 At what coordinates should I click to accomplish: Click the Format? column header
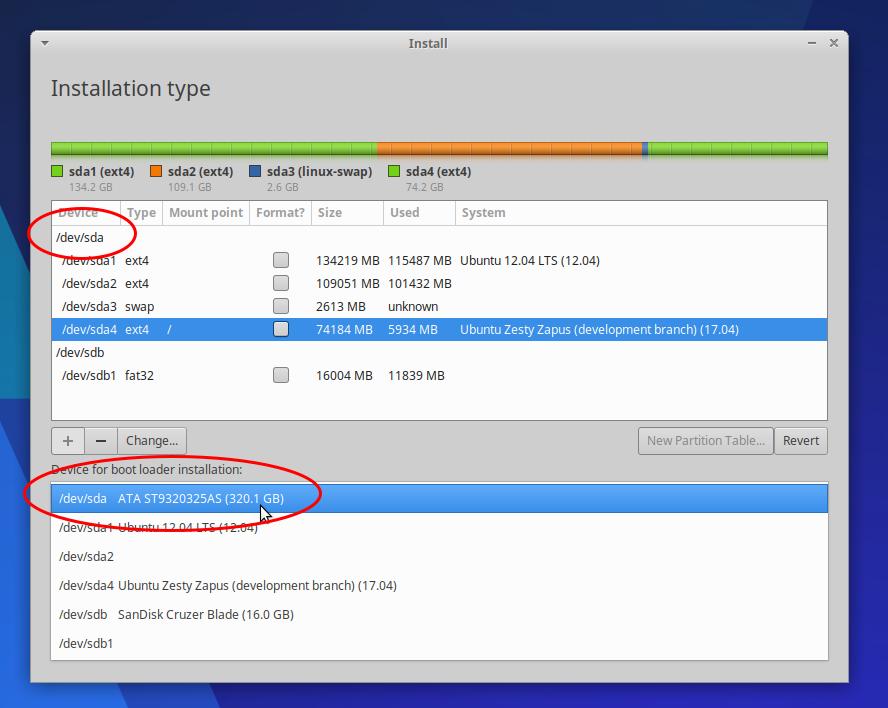(280, 213)
